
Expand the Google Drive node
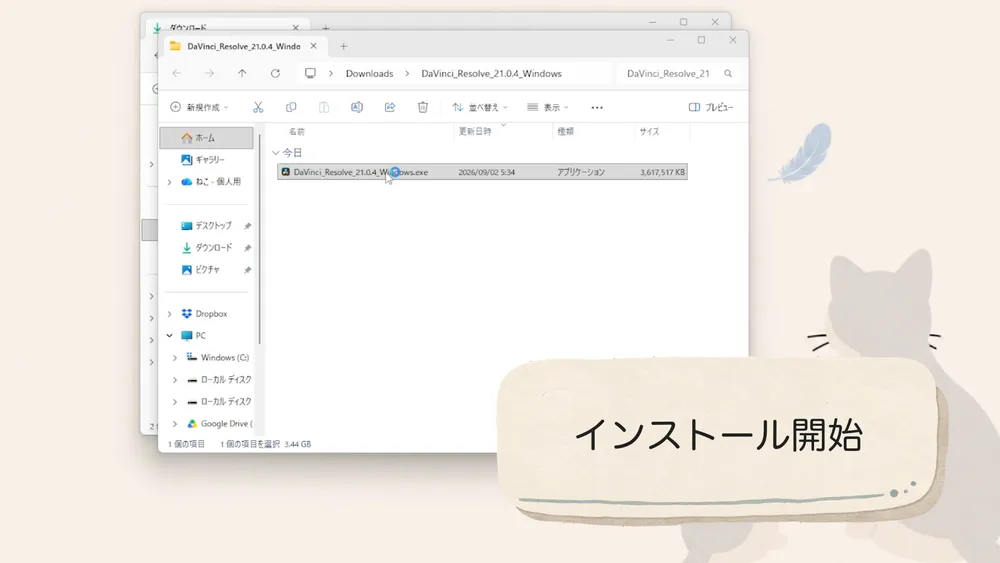(175, 424)
